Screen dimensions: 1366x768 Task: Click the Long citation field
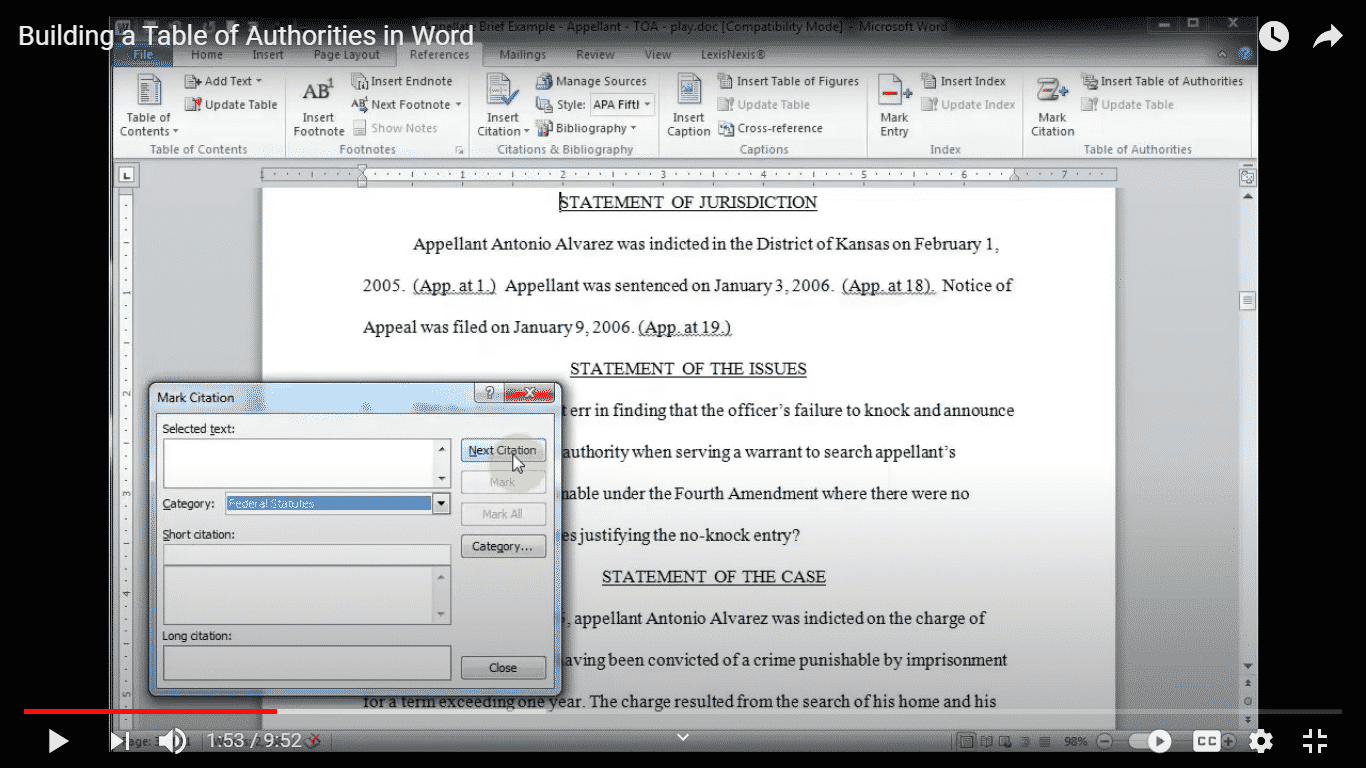[307, 662]
